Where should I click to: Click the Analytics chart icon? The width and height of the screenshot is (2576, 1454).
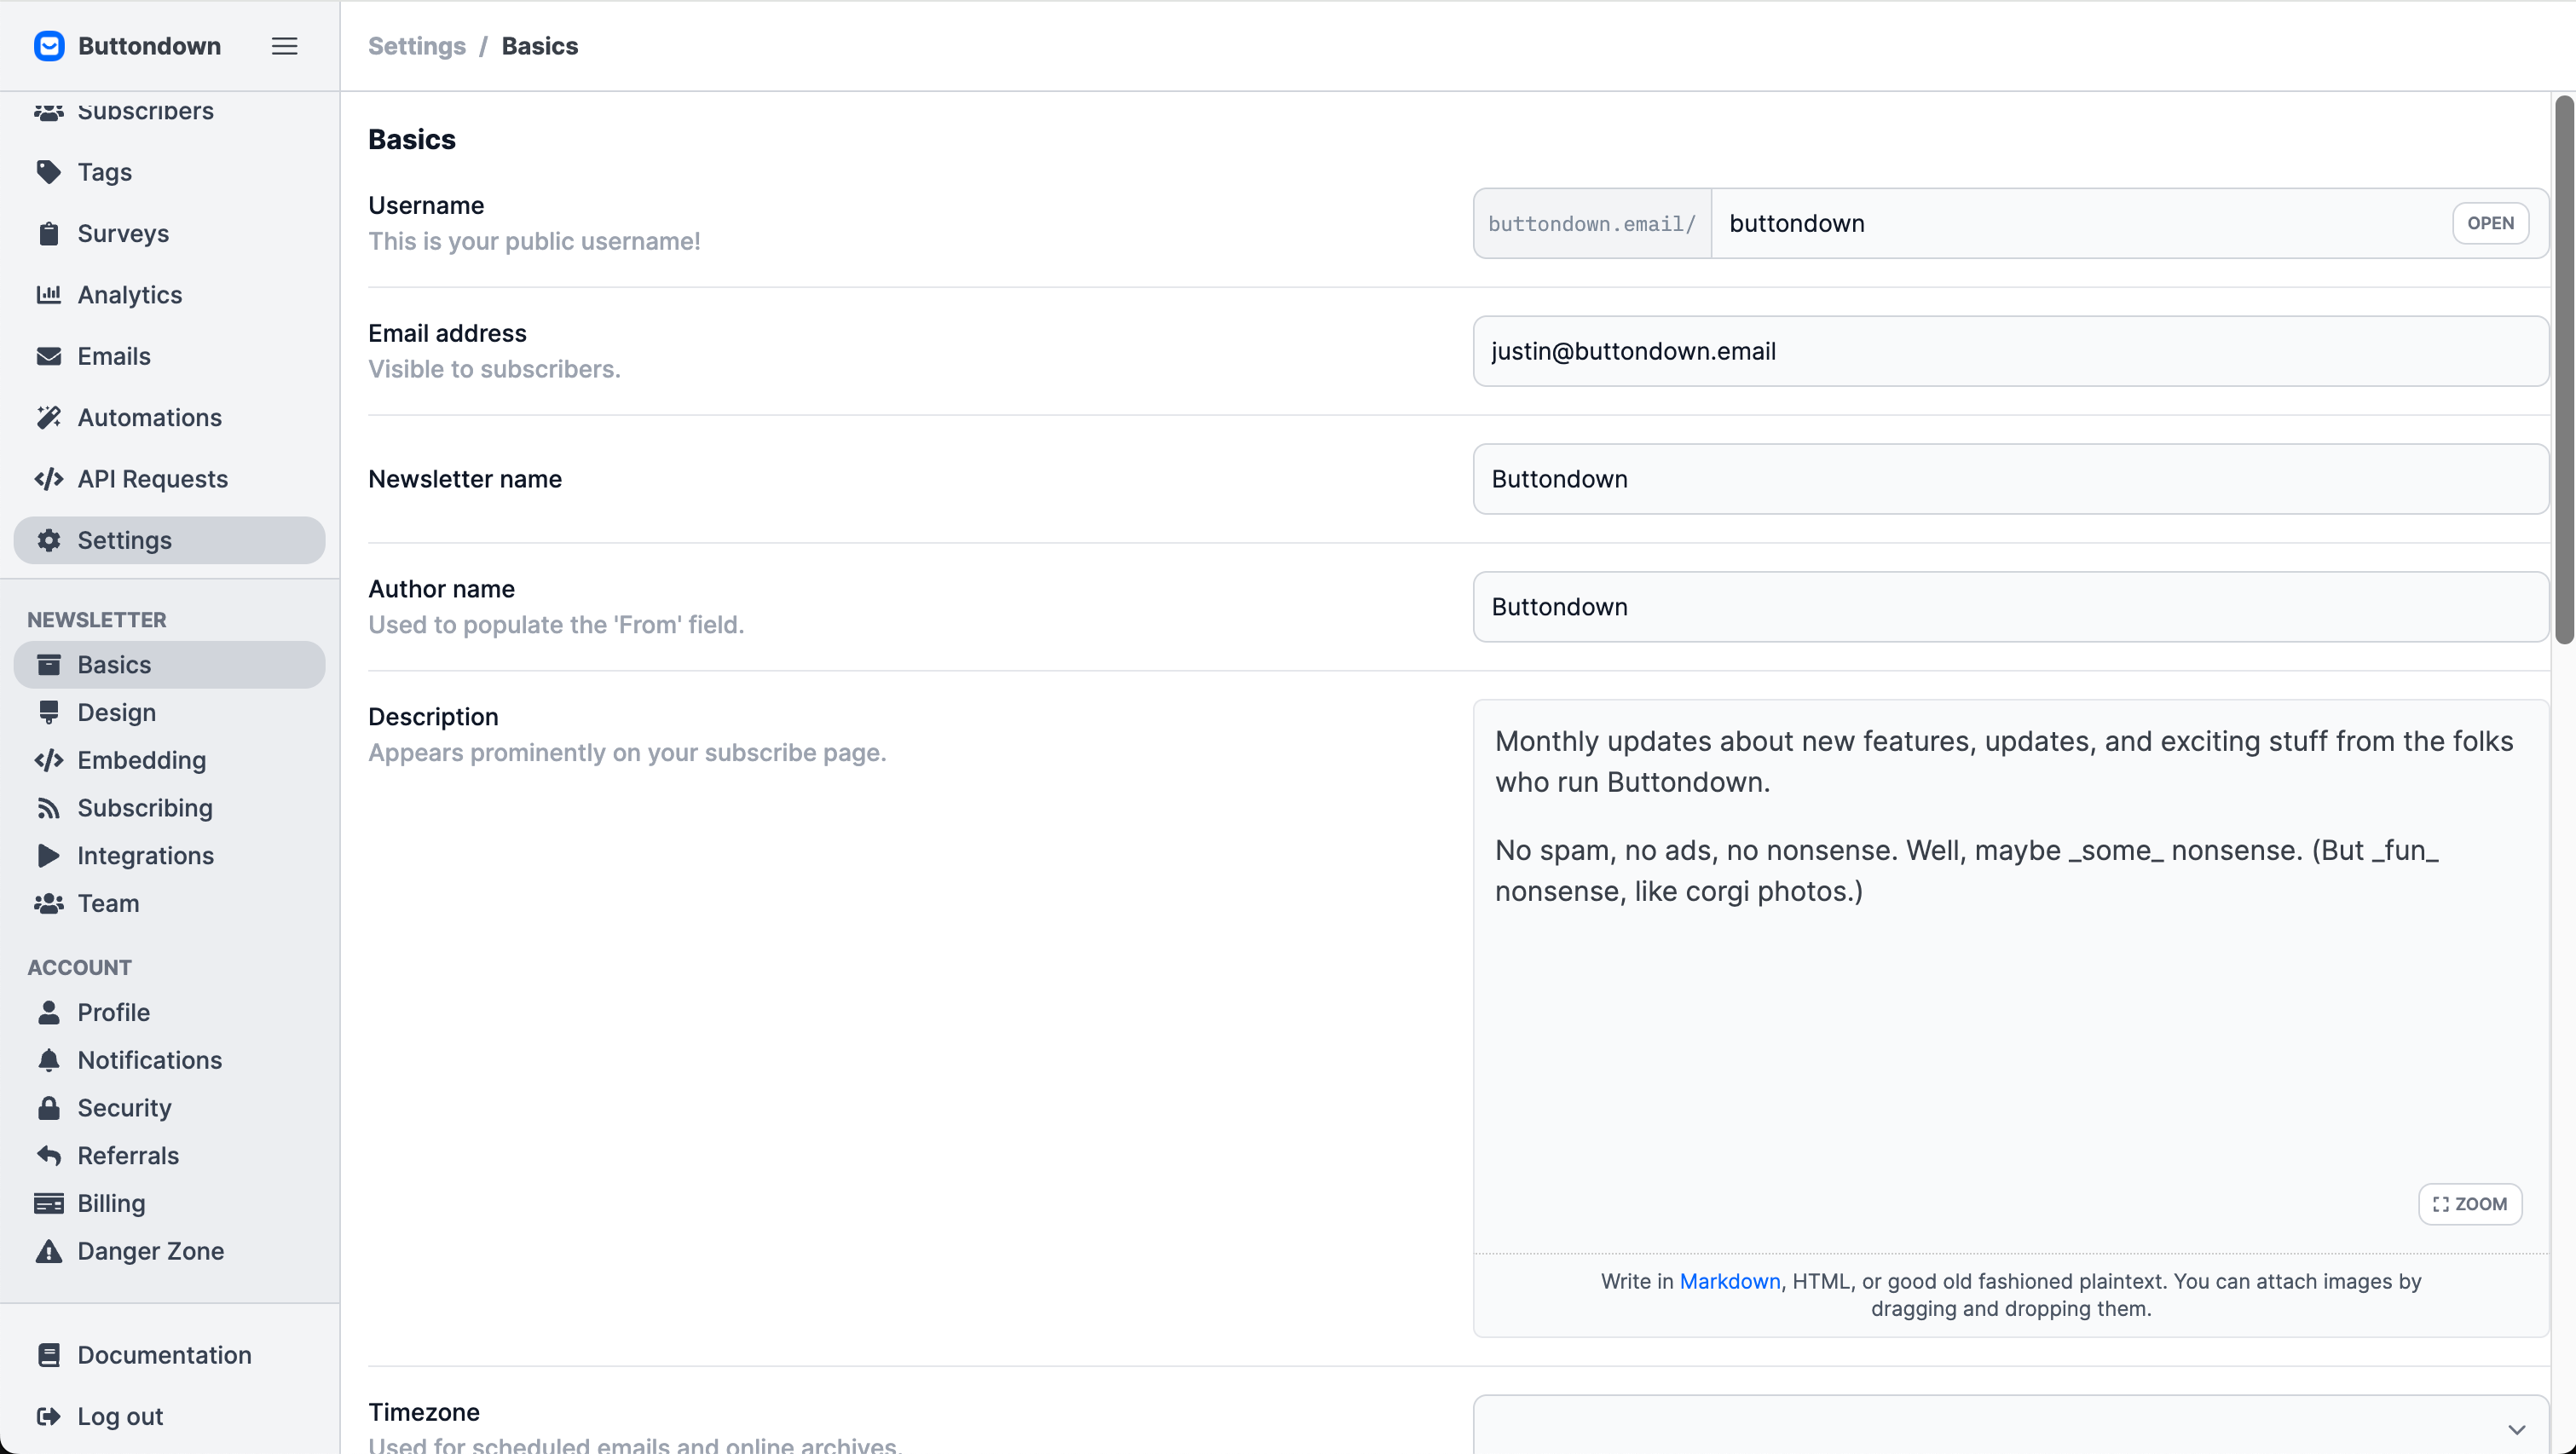[49, 294]
